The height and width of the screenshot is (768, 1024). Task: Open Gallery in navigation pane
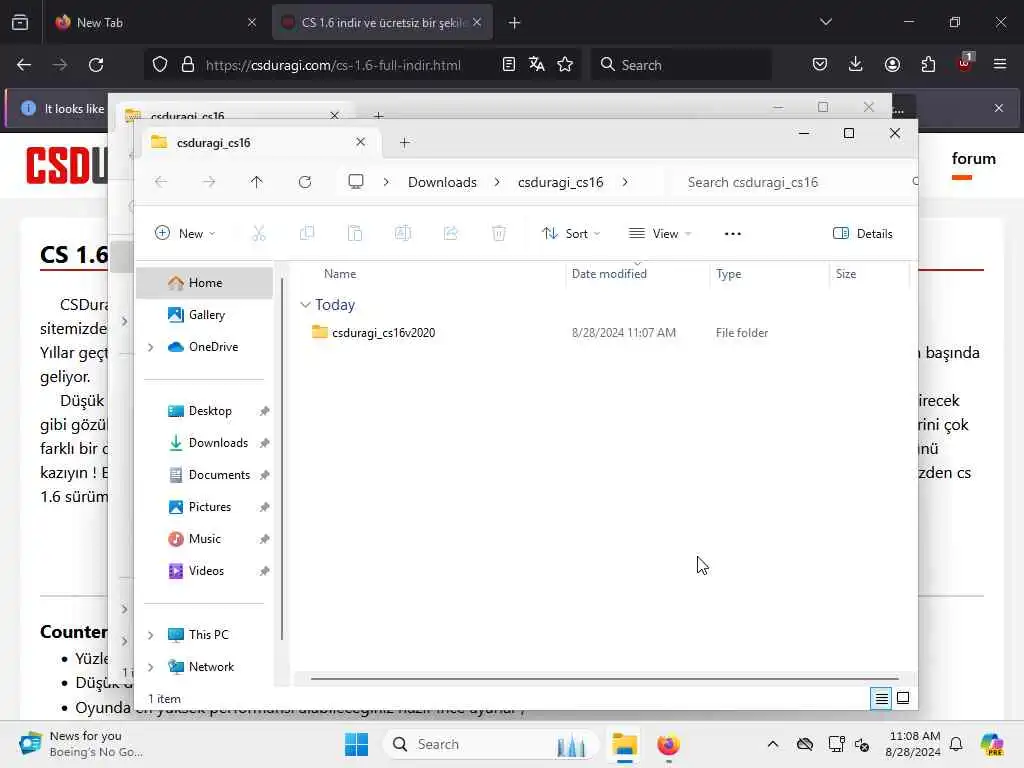click(204, 315)
